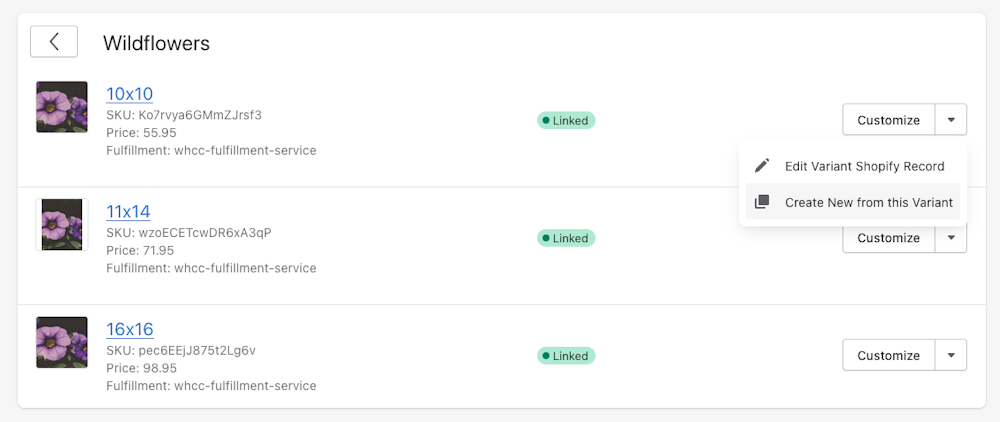
Task: Click the duplicate icon for Create New
Action: (x=762, y=202)
